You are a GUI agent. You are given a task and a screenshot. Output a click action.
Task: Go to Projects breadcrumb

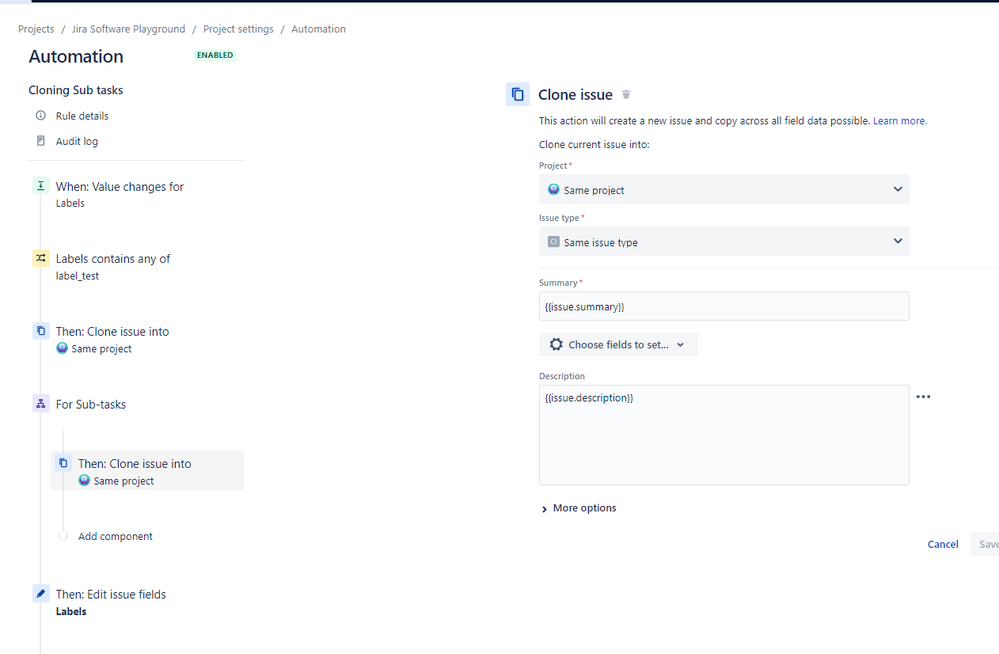pyautogui.click(x=36, y=29)
